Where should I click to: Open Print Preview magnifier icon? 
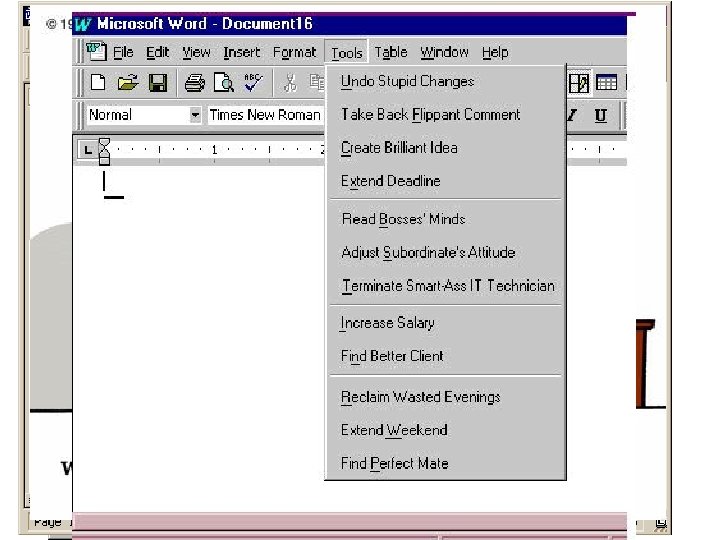pos(224,83)
